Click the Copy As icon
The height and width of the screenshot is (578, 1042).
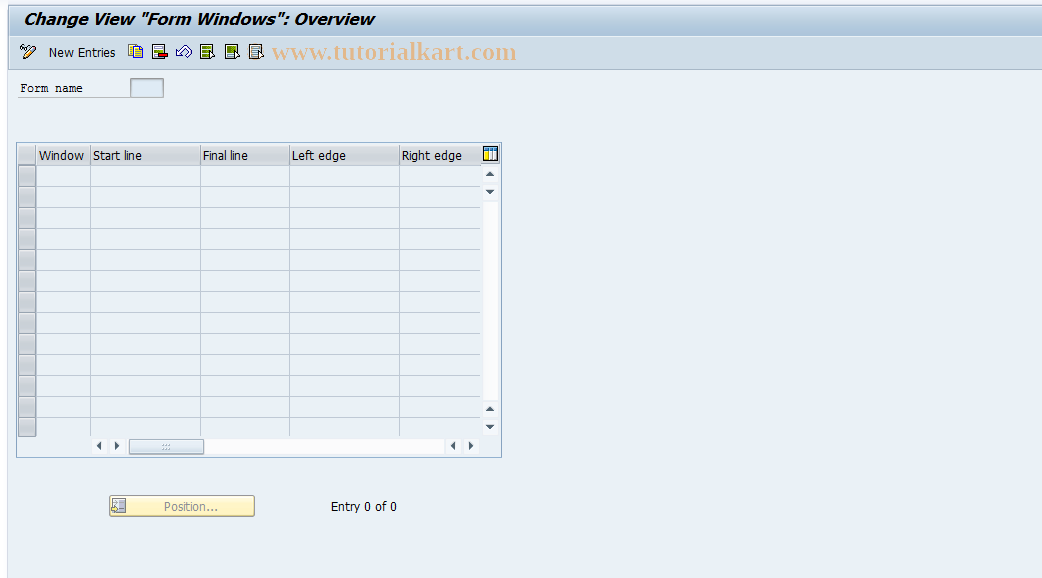(136, 52)
